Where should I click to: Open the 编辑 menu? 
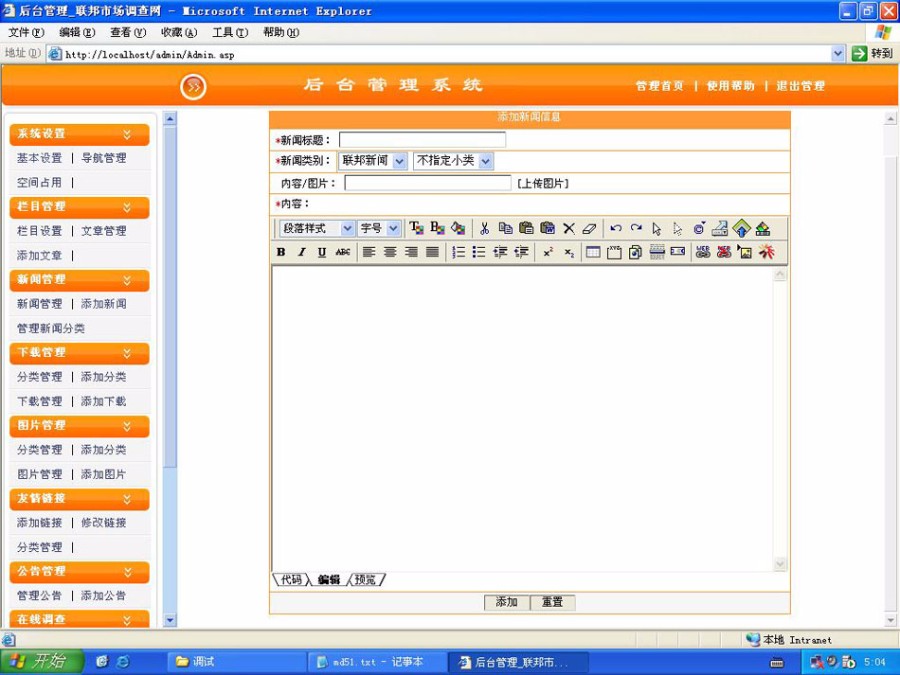pos(77,33)
